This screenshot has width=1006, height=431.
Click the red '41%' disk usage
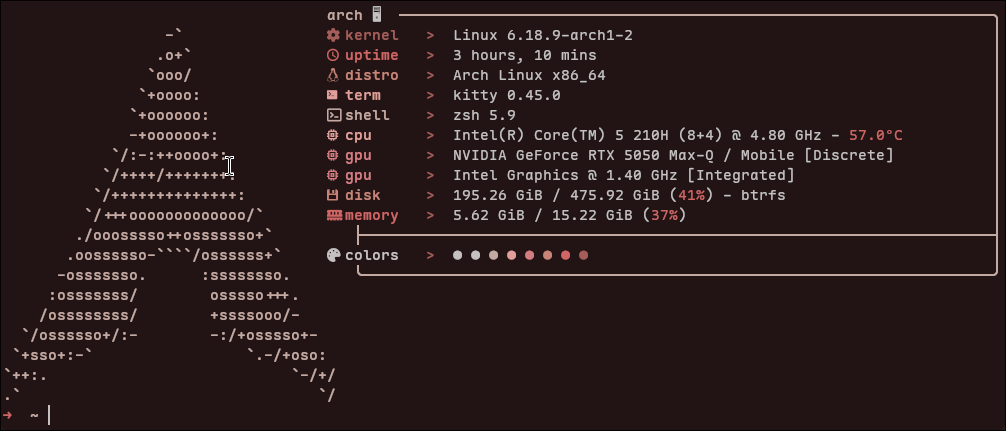pos(692,195)
